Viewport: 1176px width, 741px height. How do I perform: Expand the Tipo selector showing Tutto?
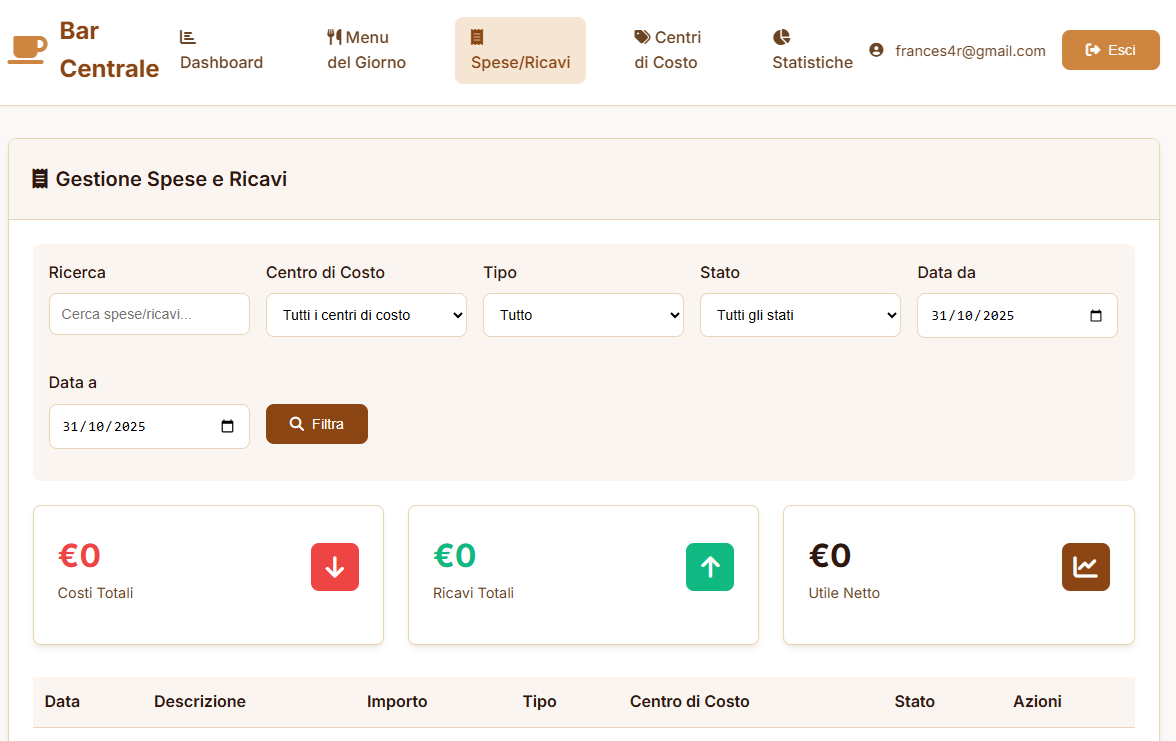[x=583, y=315]
